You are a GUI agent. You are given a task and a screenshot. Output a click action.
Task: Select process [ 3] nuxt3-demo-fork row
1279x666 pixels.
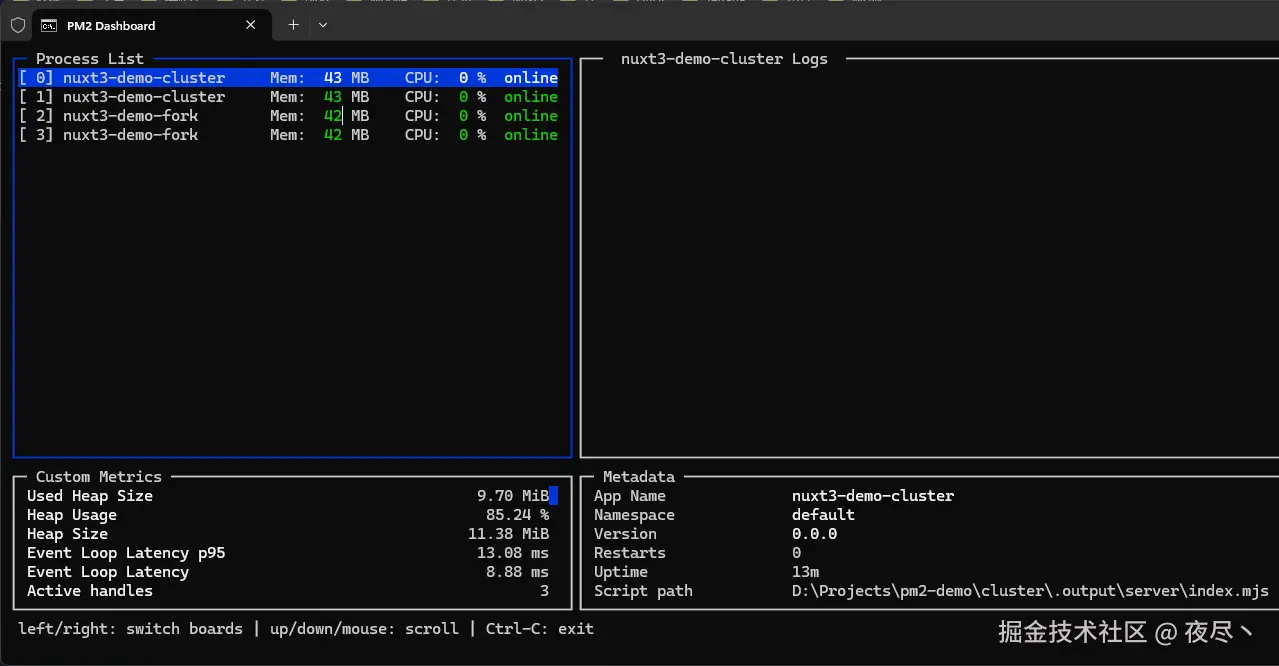pos(288,135)
